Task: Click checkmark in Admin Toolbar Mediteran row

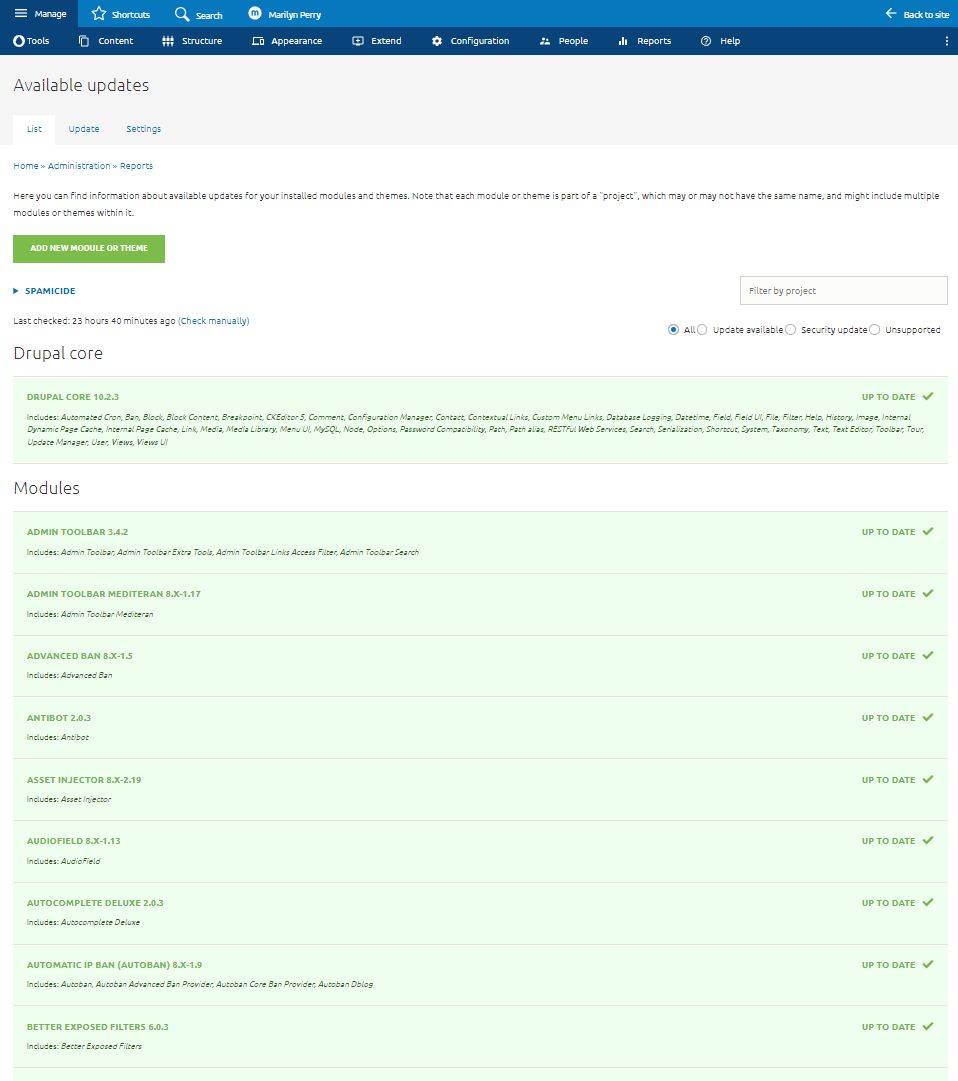Action: pos(928,594)
